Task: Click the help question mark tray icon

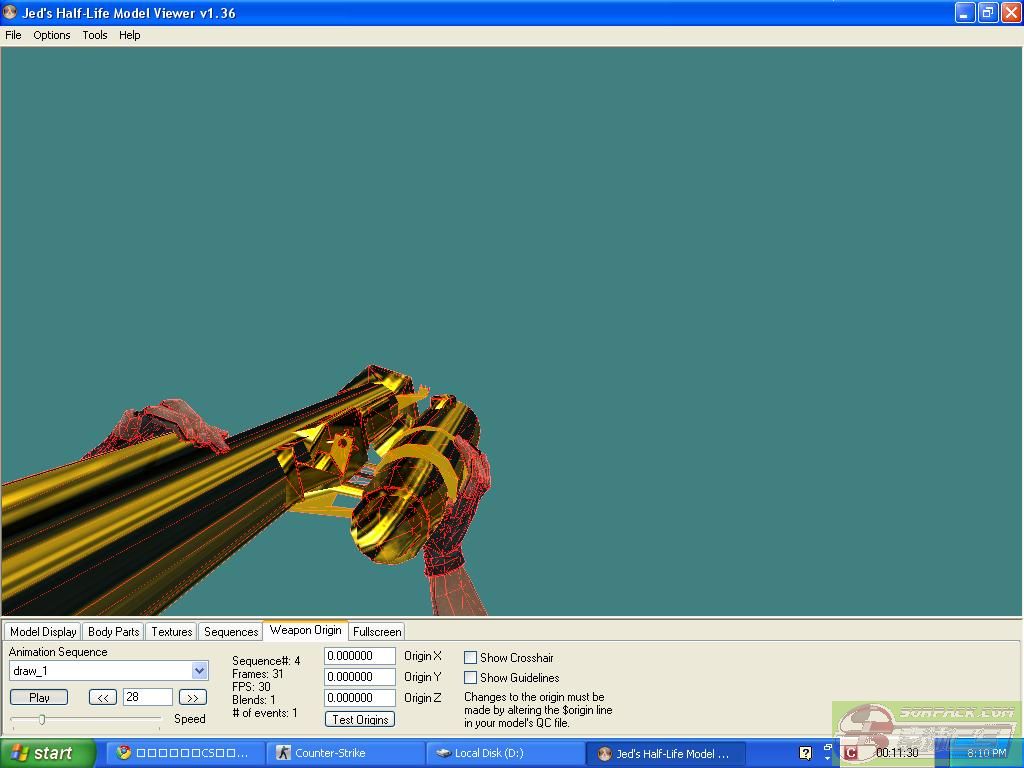Action: click(806, 754)
